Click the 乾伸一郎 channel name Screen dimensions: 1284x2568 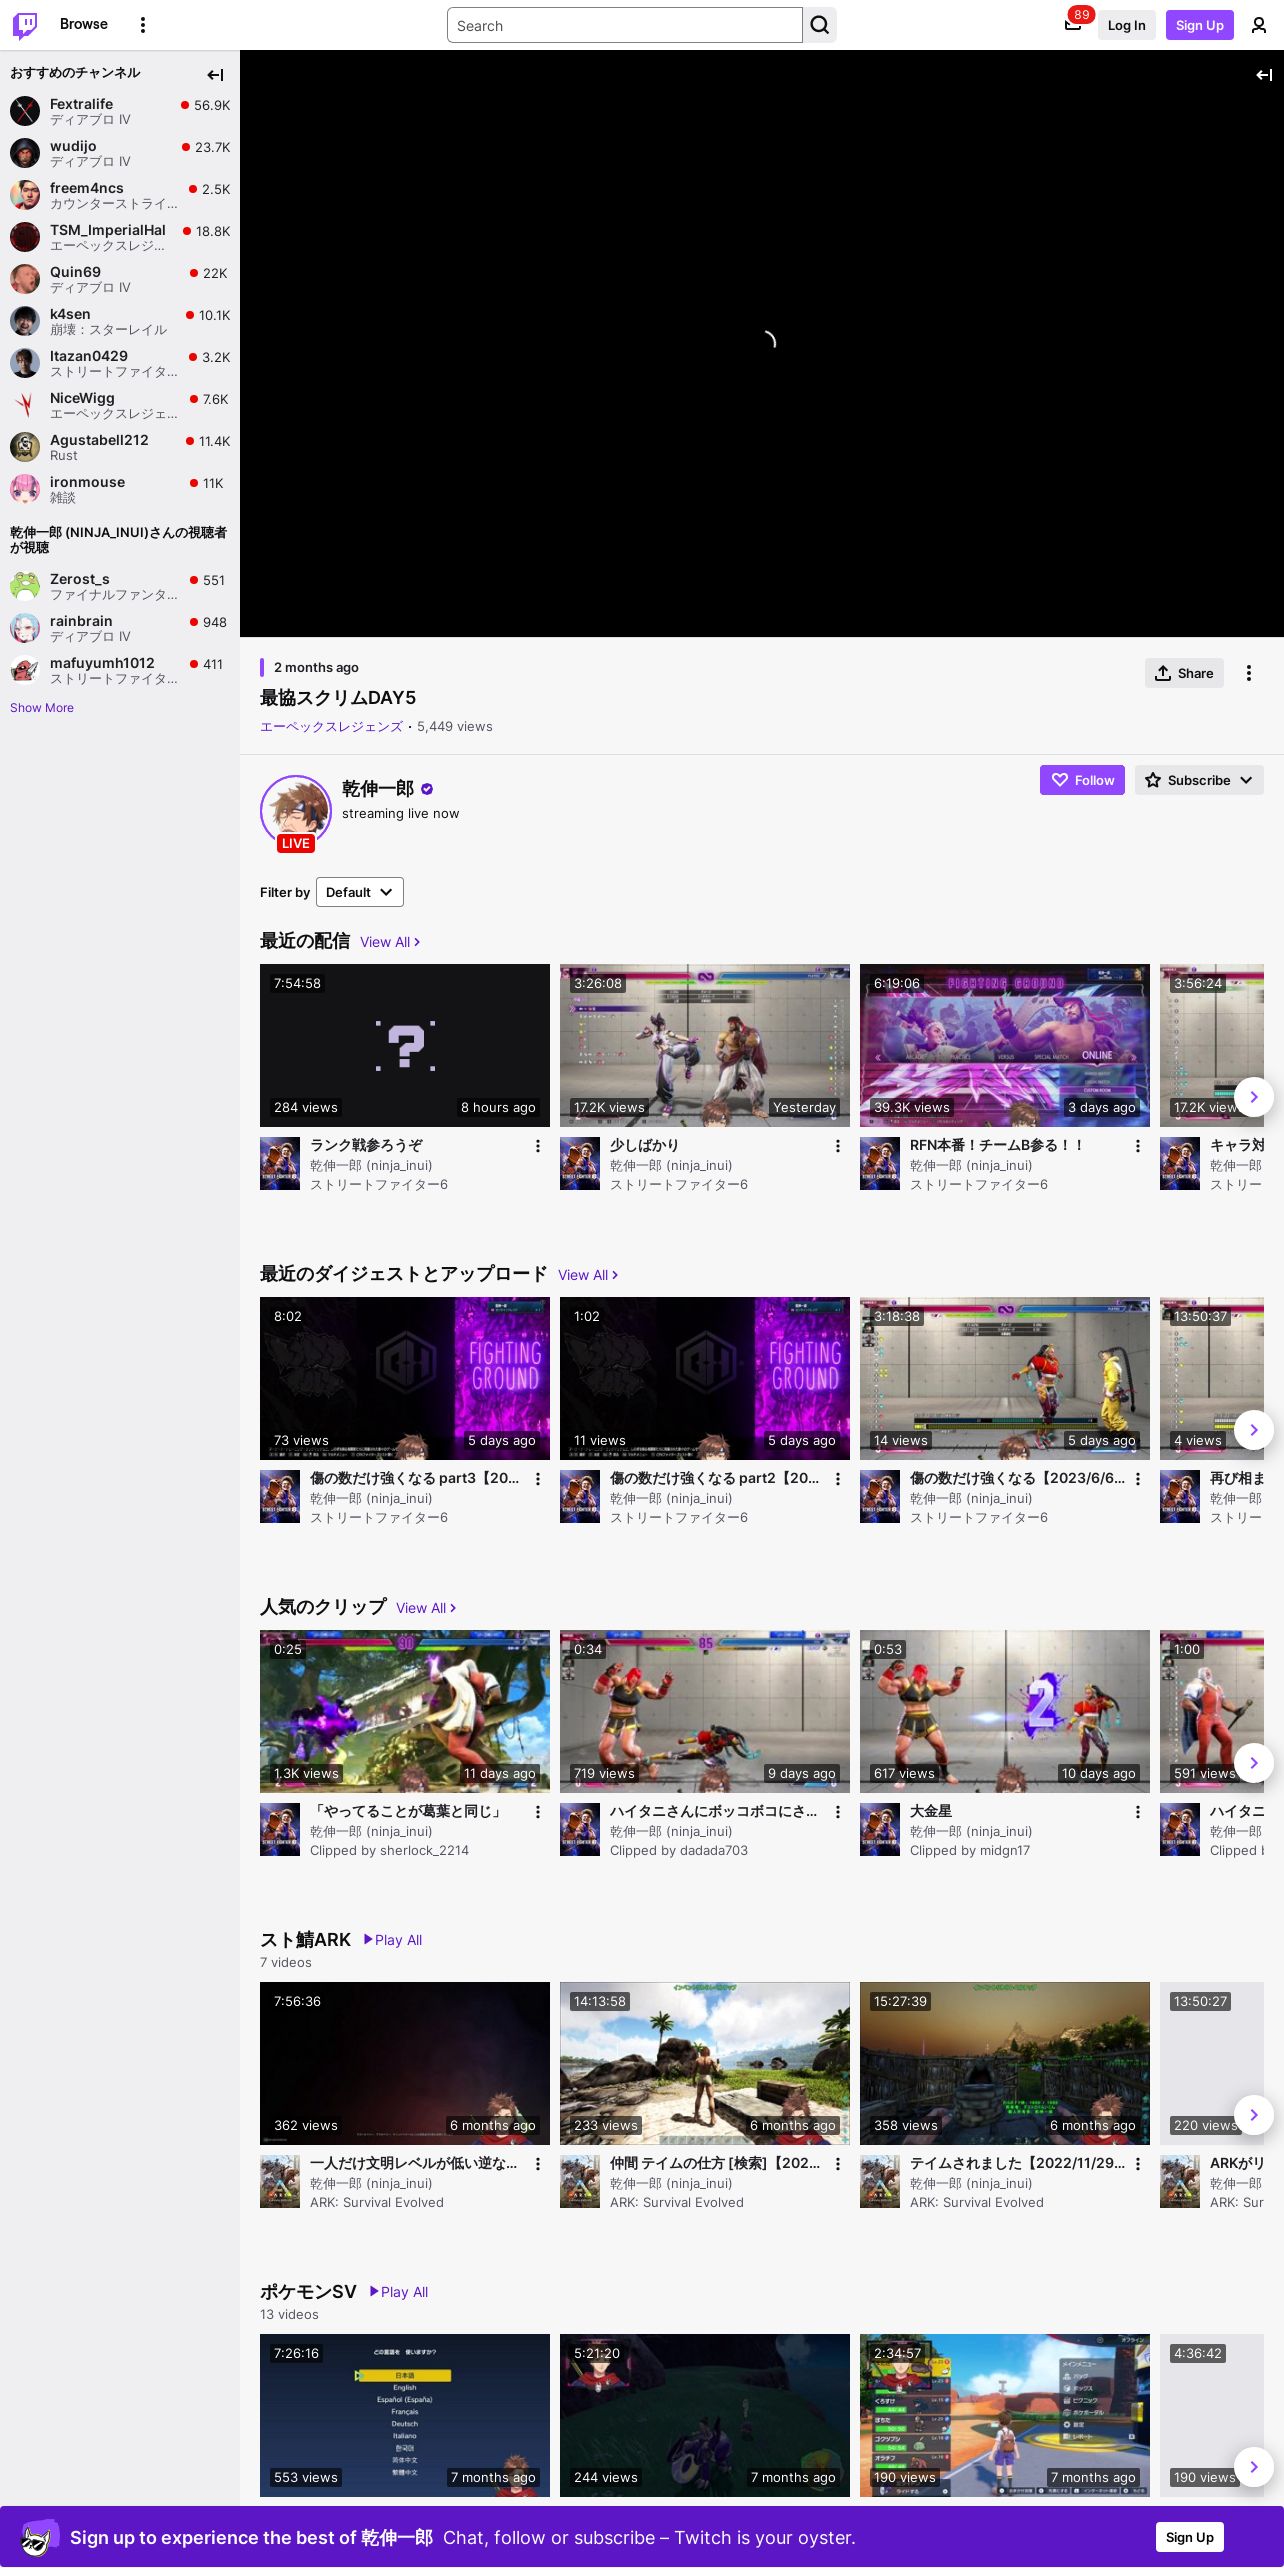[378, 789]
